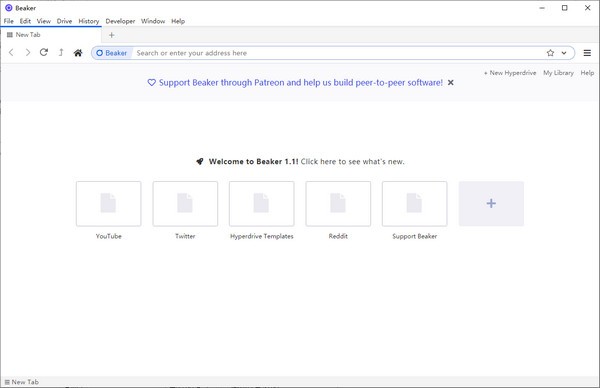Open a new tab with plus
This screenshot has width=600, height=388.
click(111, 35)
